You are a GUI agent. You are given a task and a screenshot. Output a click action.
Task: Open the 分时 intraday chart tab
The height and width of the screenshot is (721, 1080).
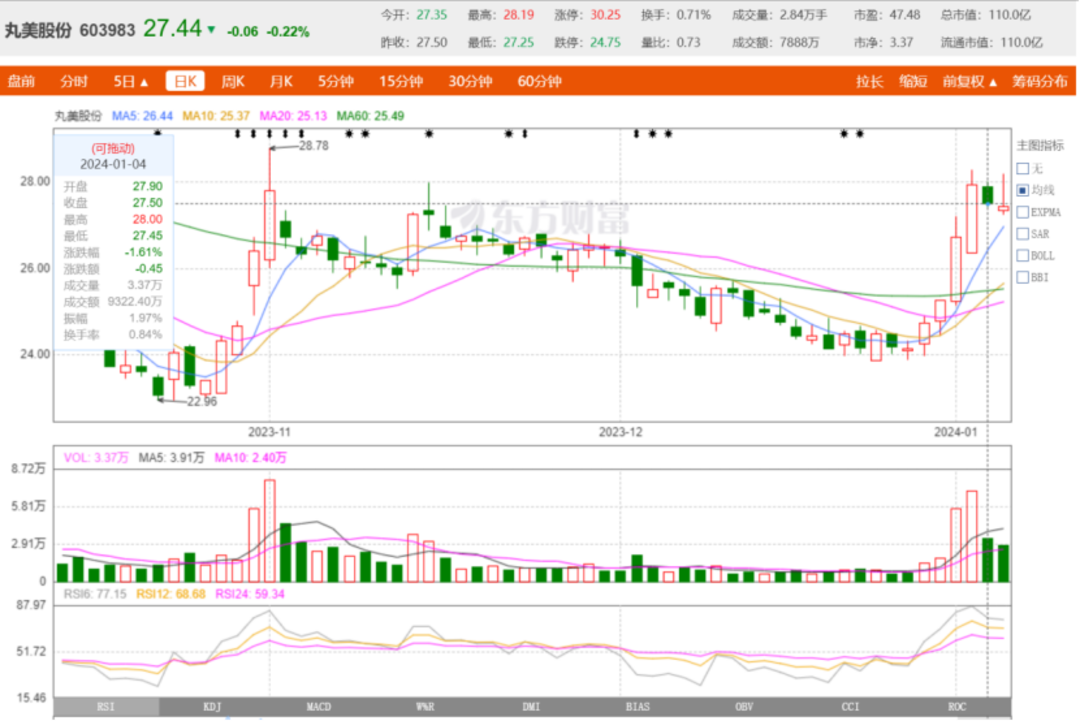click(74, 81)
